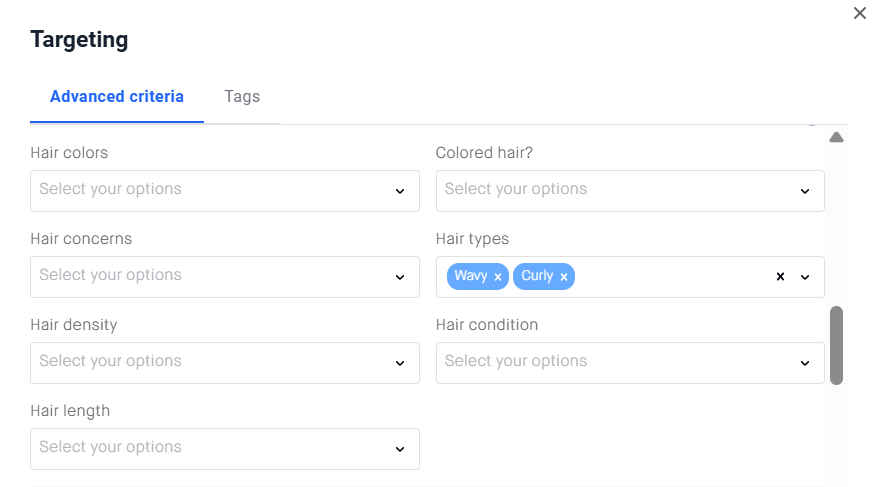Image resolution: width=877 pixels, height=487 pixels.
Task: Expand the Hair density chevron
Action: 400,363
